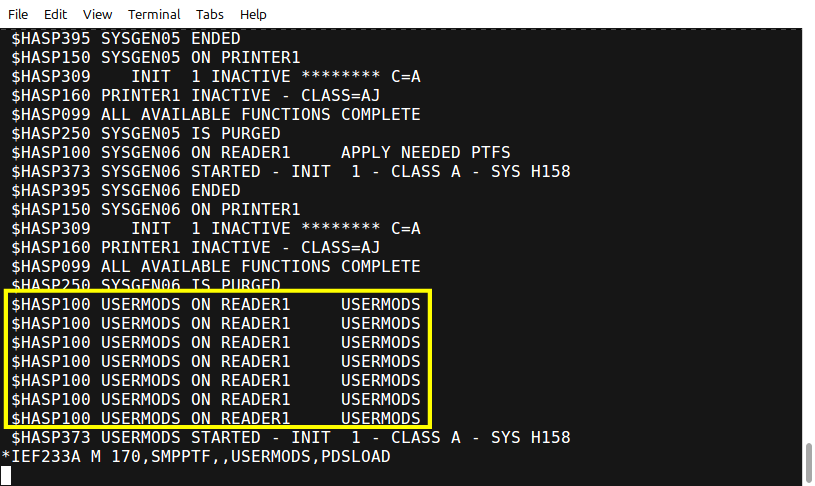Click the terminal scrollbar thumb
The image size is (815, 486).
tap(808, 463)
